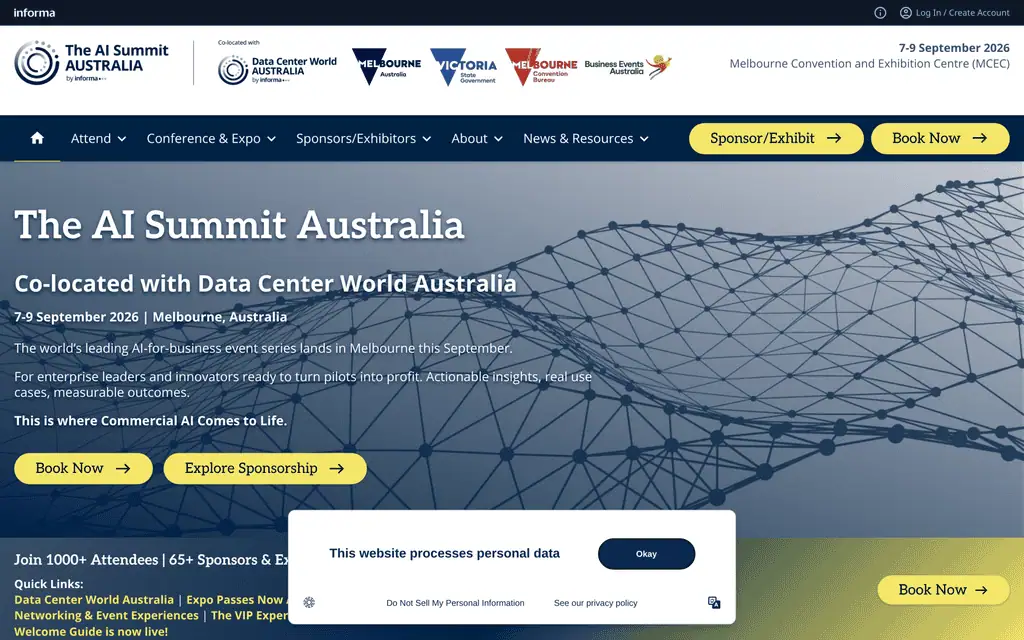The image size is (1024, 640).
Task: Click The AI Summit Australia hero heading
Action: (x=239, y=225)
